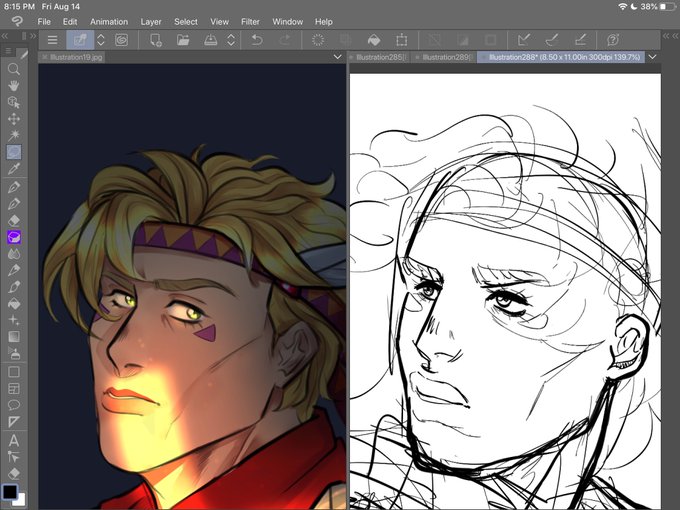Select the Fill bucket tool in left toolbar
Viewport: 680px width, 510px height.
(14, 304)
